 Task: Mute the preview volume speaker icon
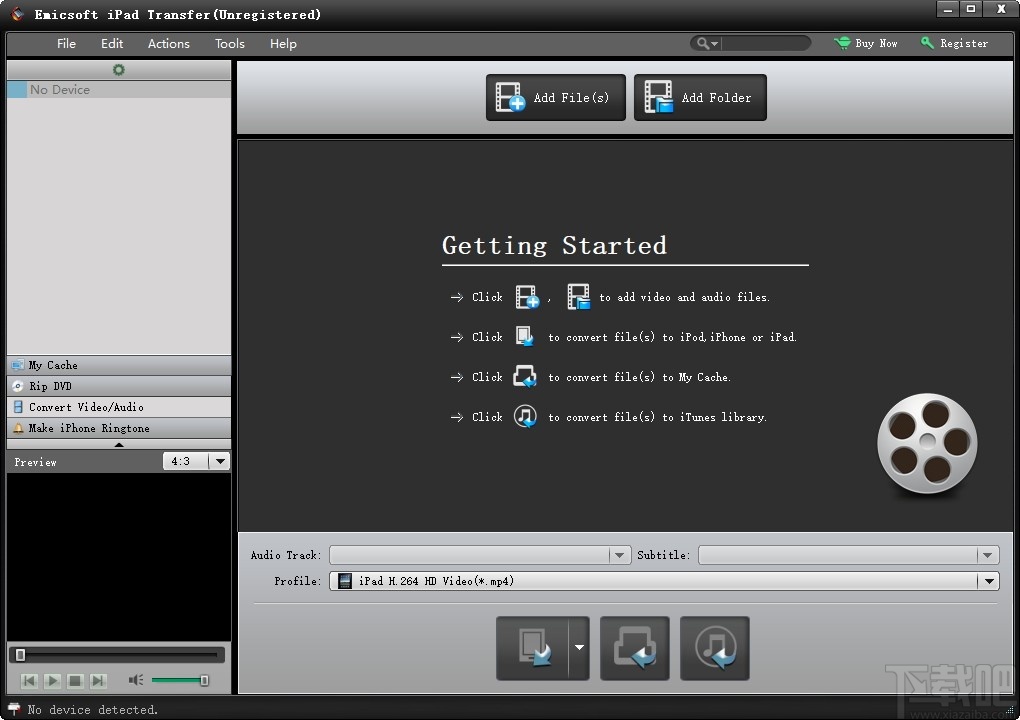click(135, 680)
